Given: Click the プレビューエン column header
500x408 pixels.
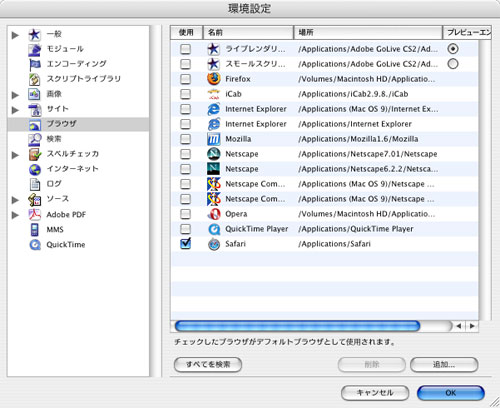Looking at the screenshot, I should click(467, 32).
